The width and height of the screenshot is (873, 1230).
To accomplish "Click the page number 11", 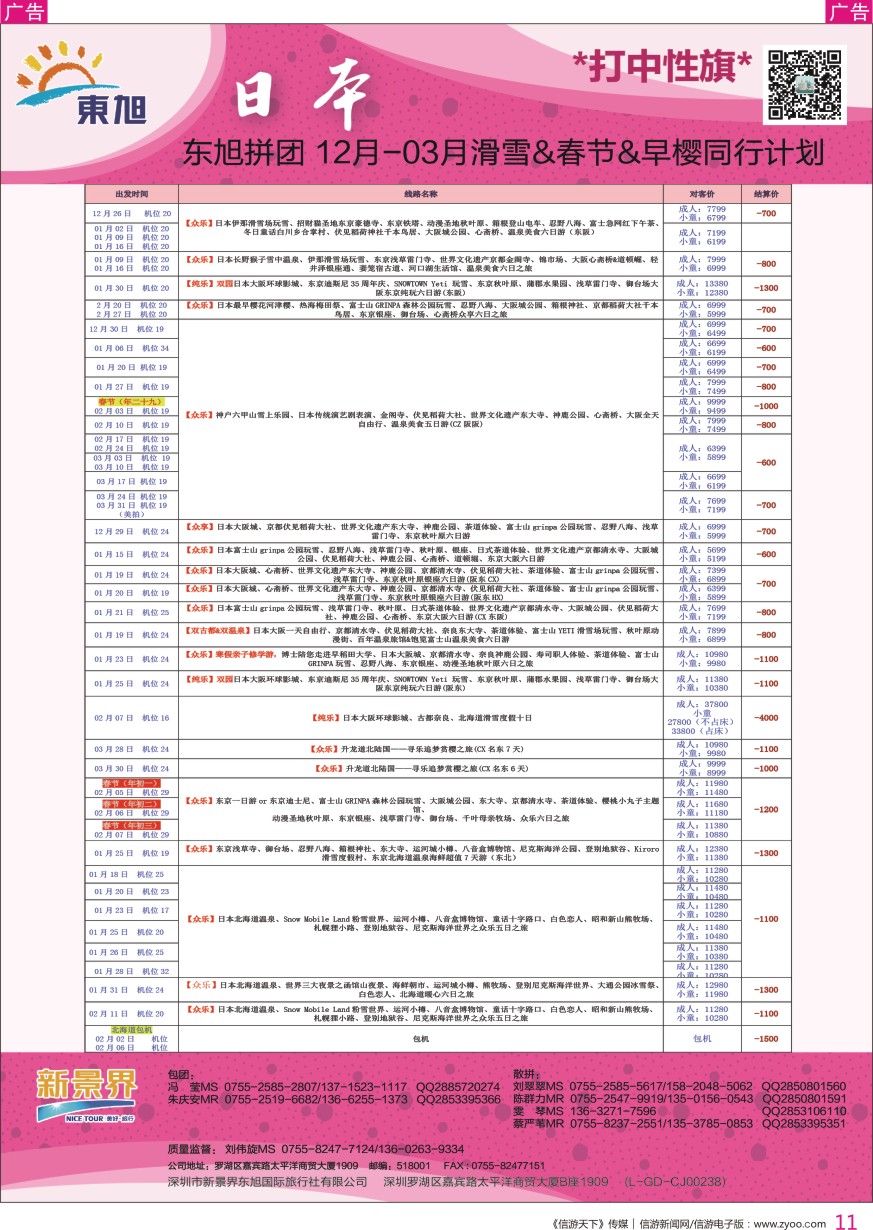I will point(846,1221).
